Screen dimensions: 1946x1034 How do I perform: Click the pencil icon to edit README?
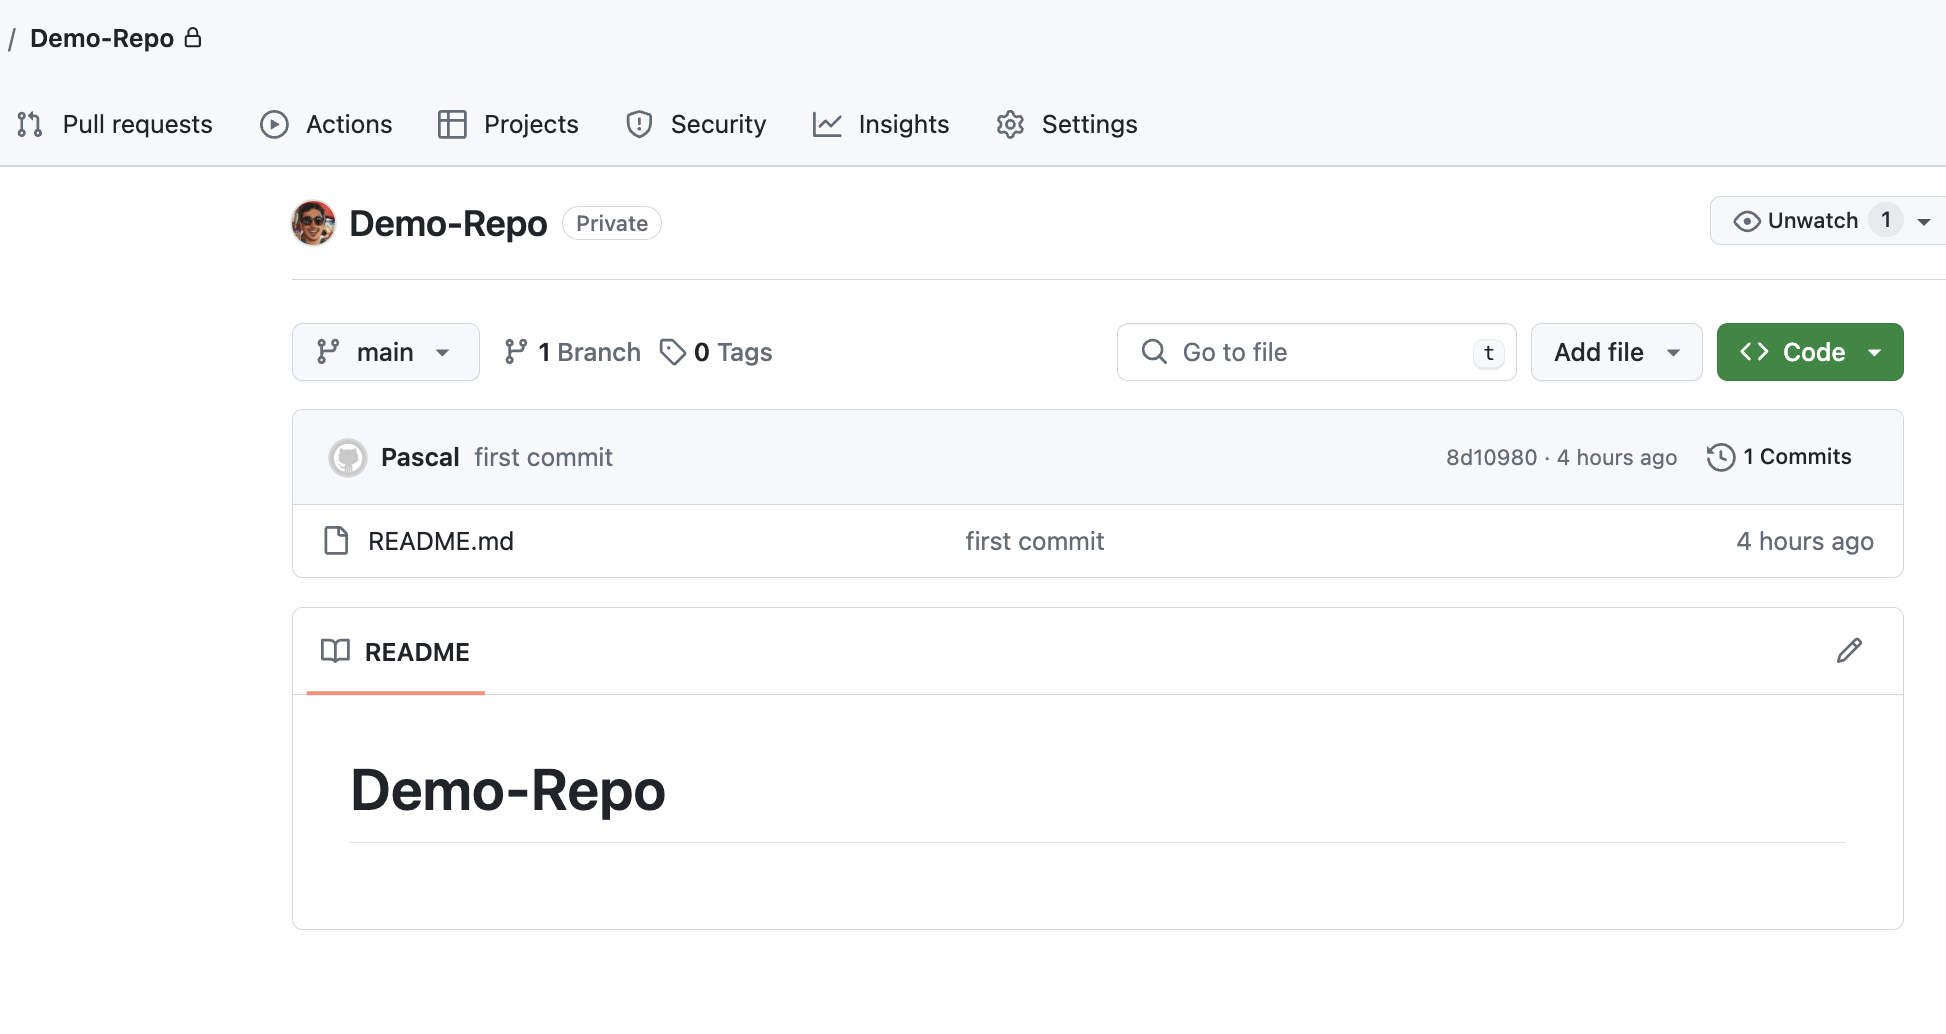[1849, 651]
